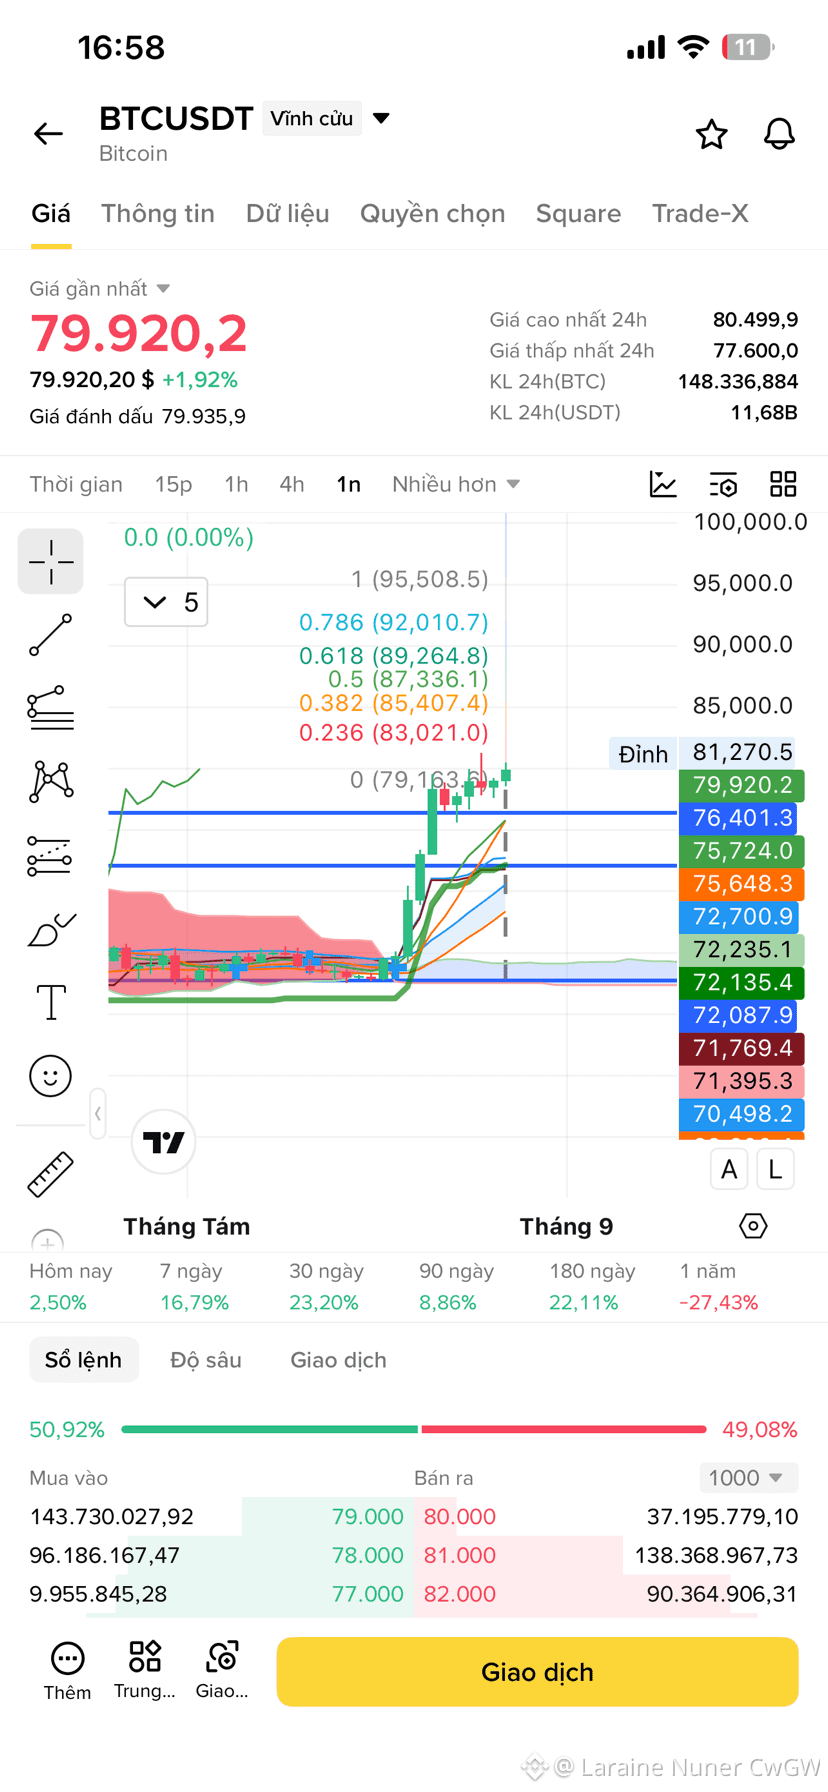Image resolution: width=828 pixels, height=1792 pixels.
Task: Select the XABCD pattern tool
Action: coord(51,781)
